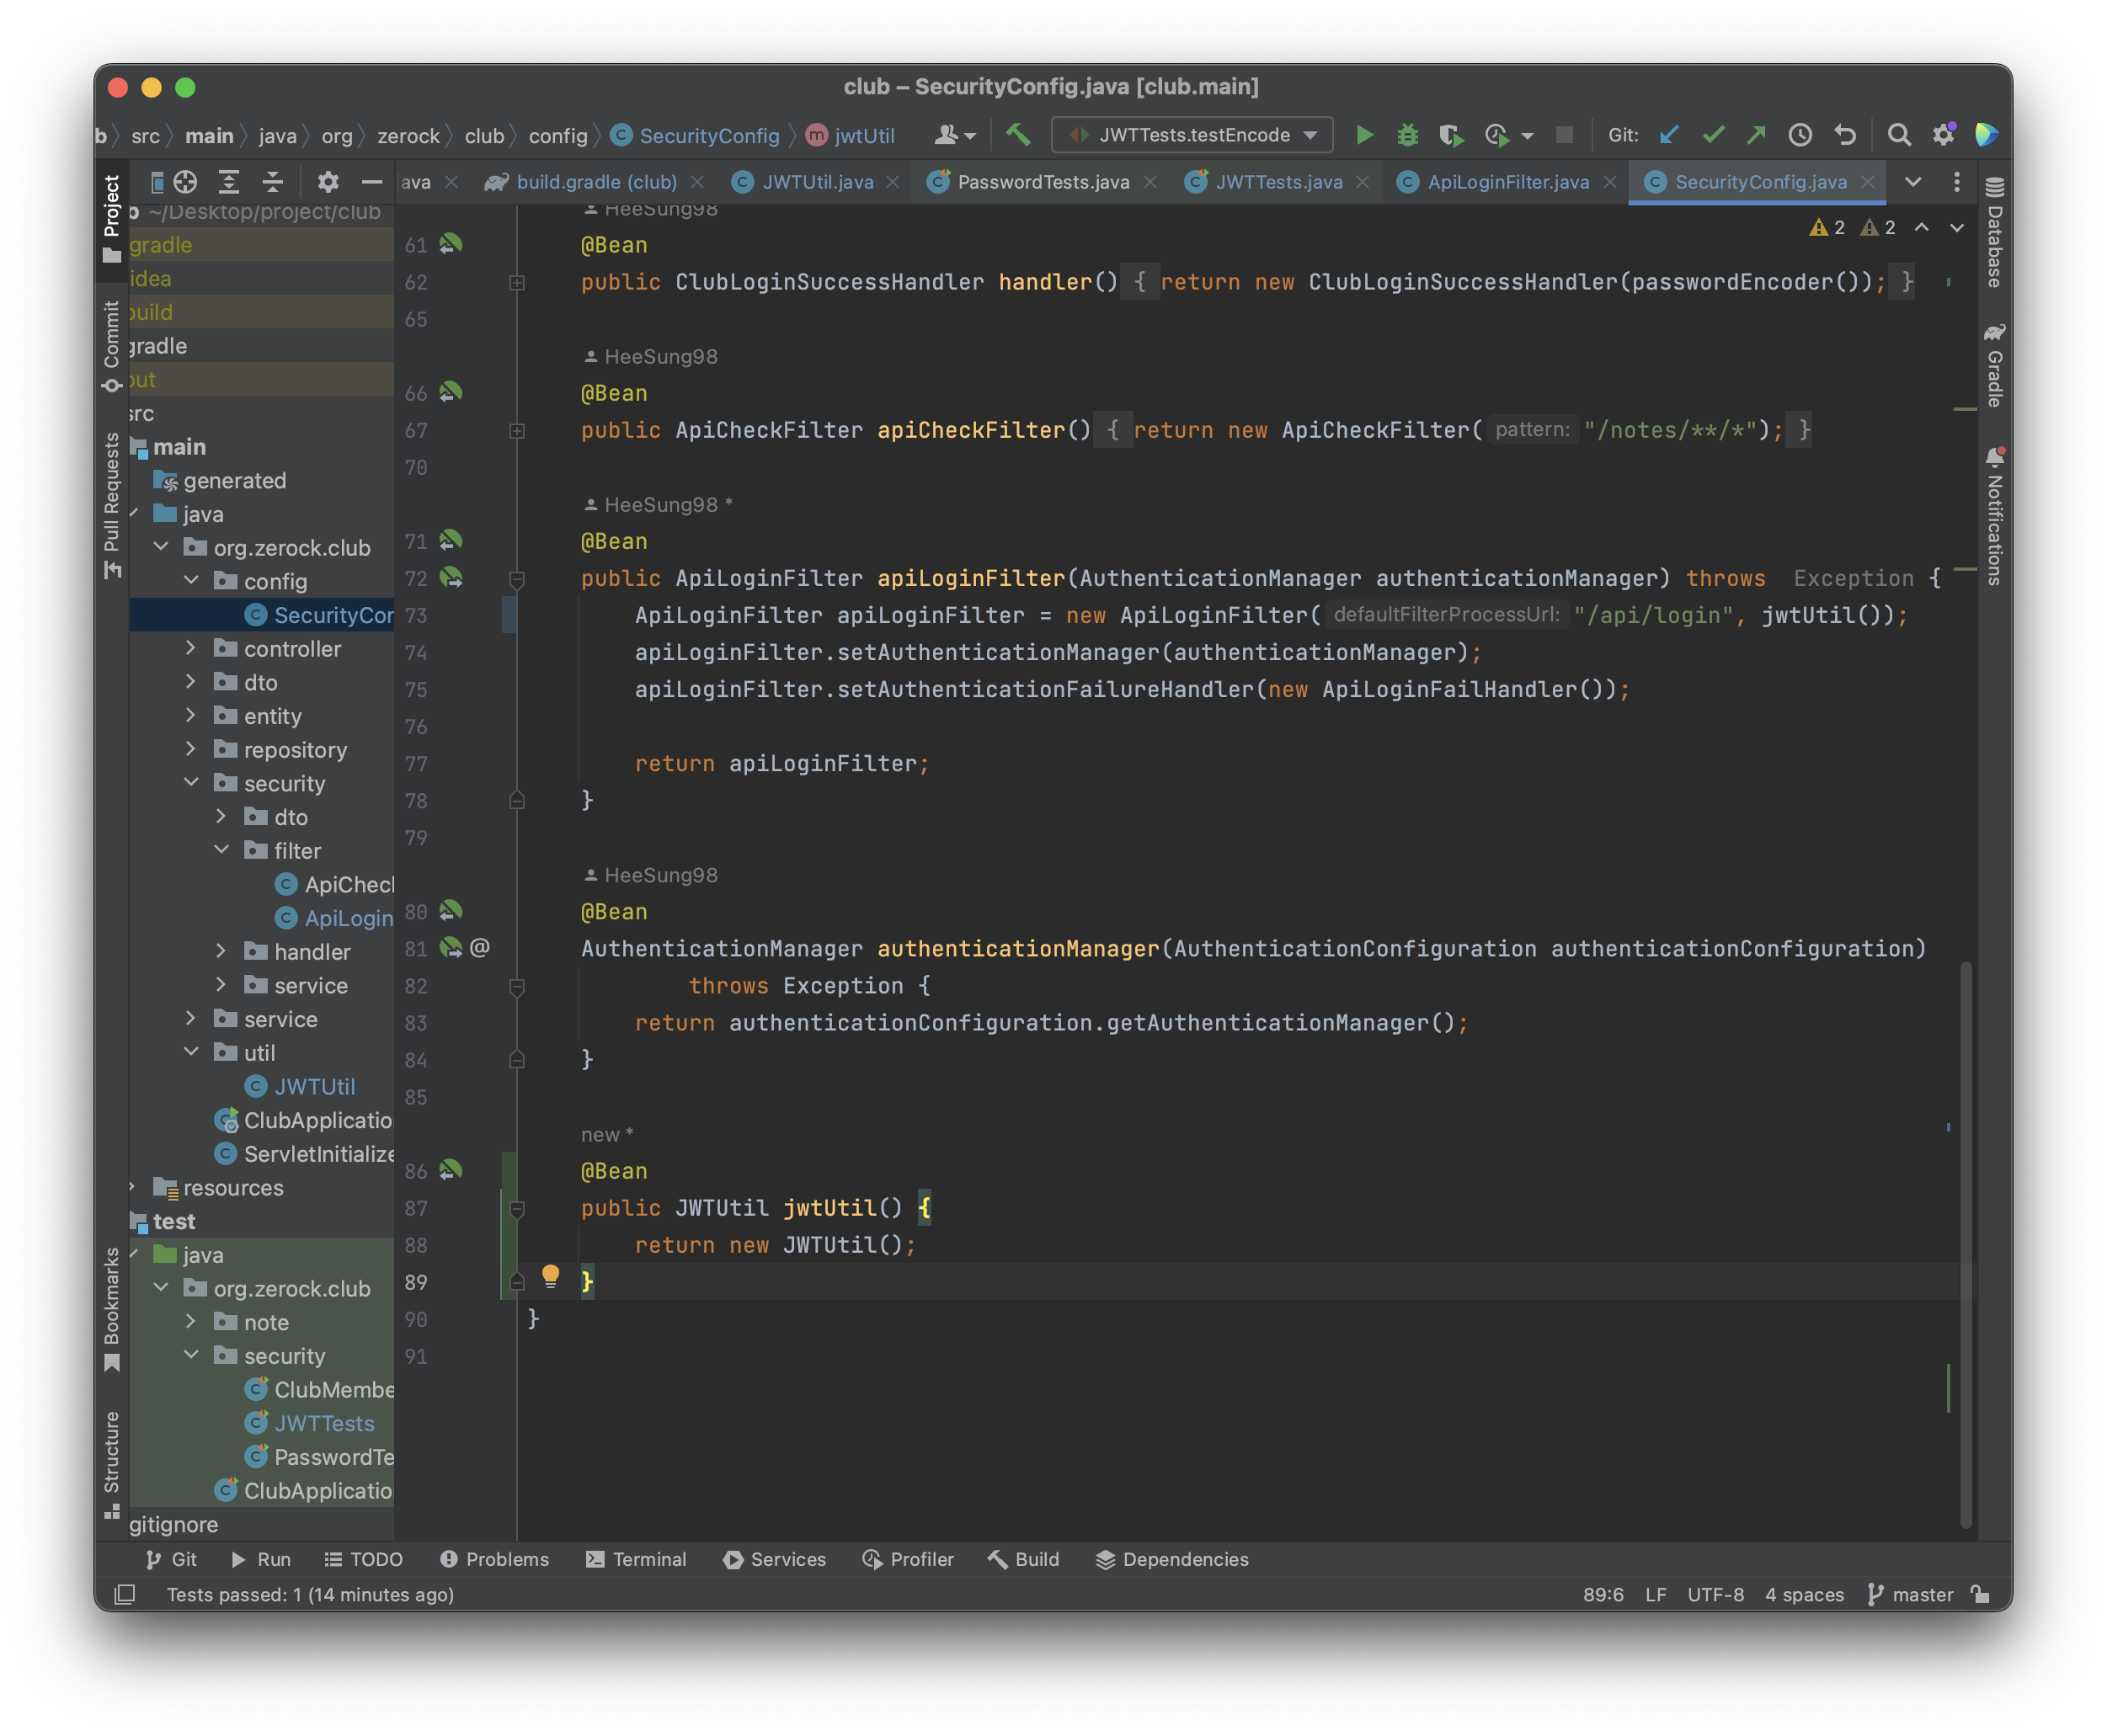Expand all in Project panel toolbar

tap(229, 182)
